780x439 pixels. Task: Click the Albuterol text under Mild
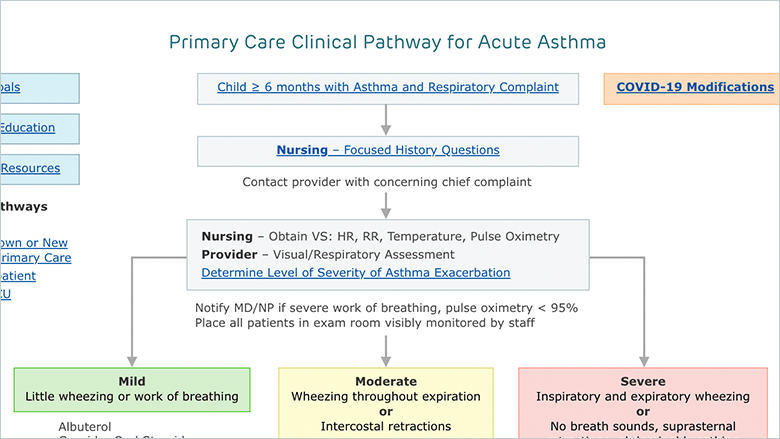tap(85, 427)
